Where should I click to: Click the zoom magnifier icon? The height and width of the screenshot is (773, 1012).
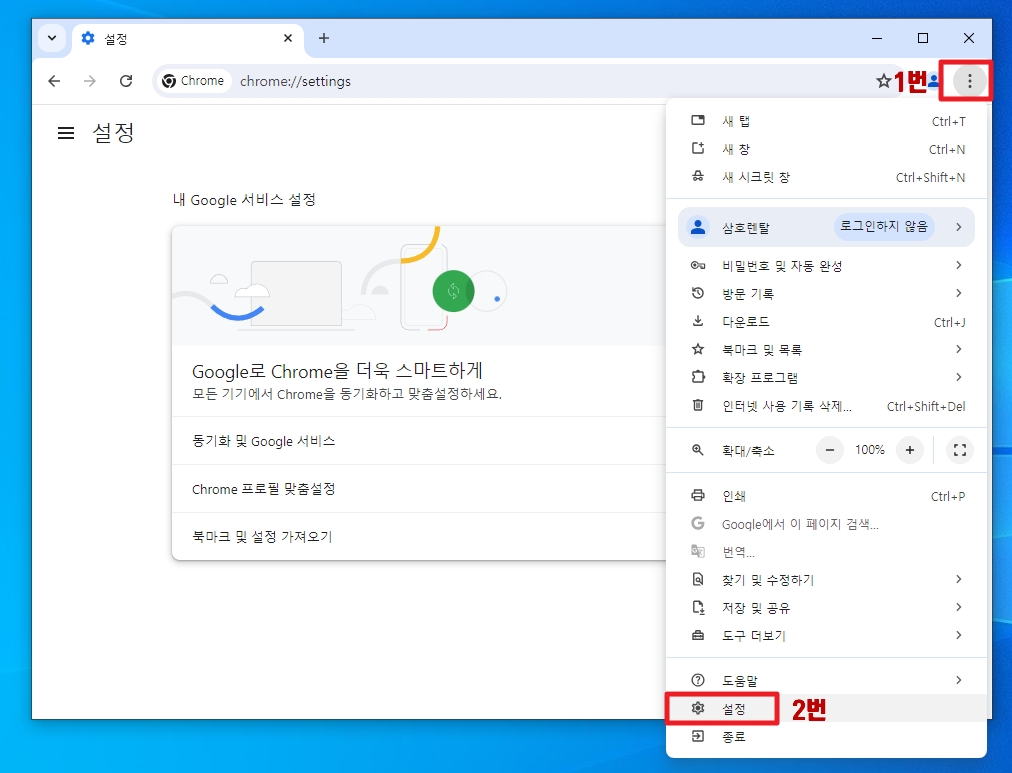(x=698, y=450)
